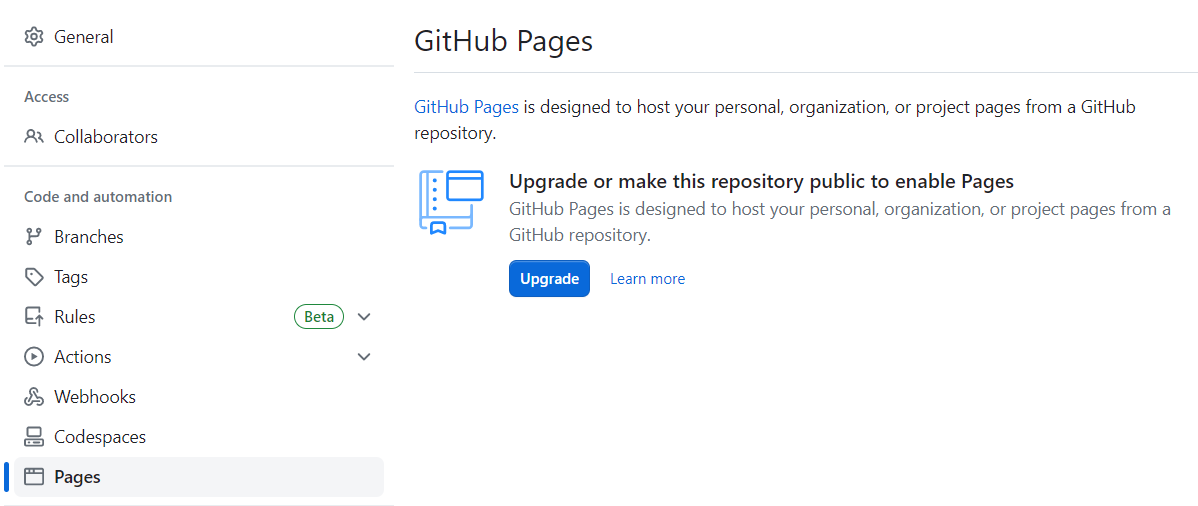
Task: Click the Pages browser-window icon
Action: (34, 477)
